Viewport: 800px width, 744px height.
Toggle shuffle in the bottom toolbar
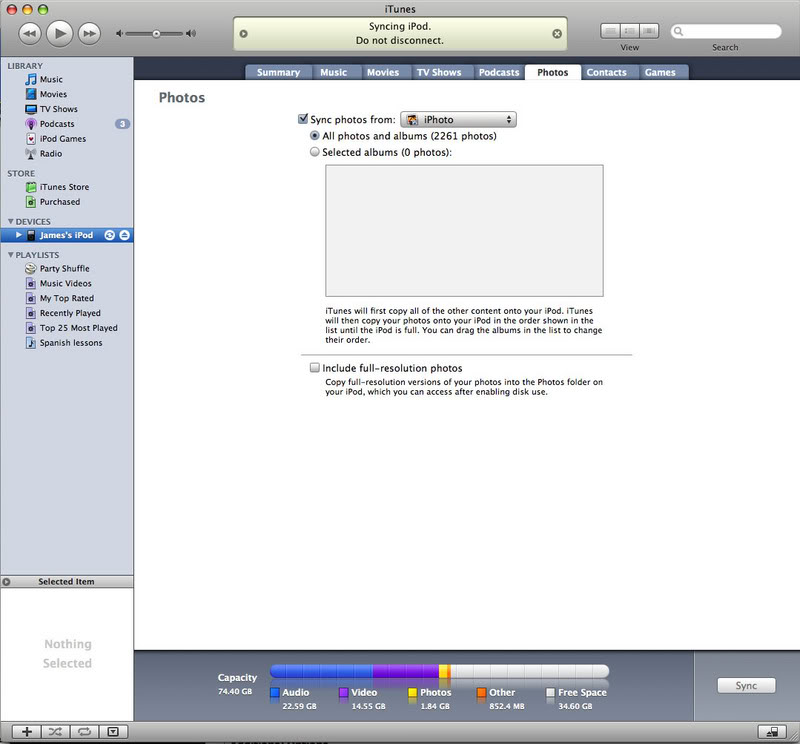[x=56, y=732]
